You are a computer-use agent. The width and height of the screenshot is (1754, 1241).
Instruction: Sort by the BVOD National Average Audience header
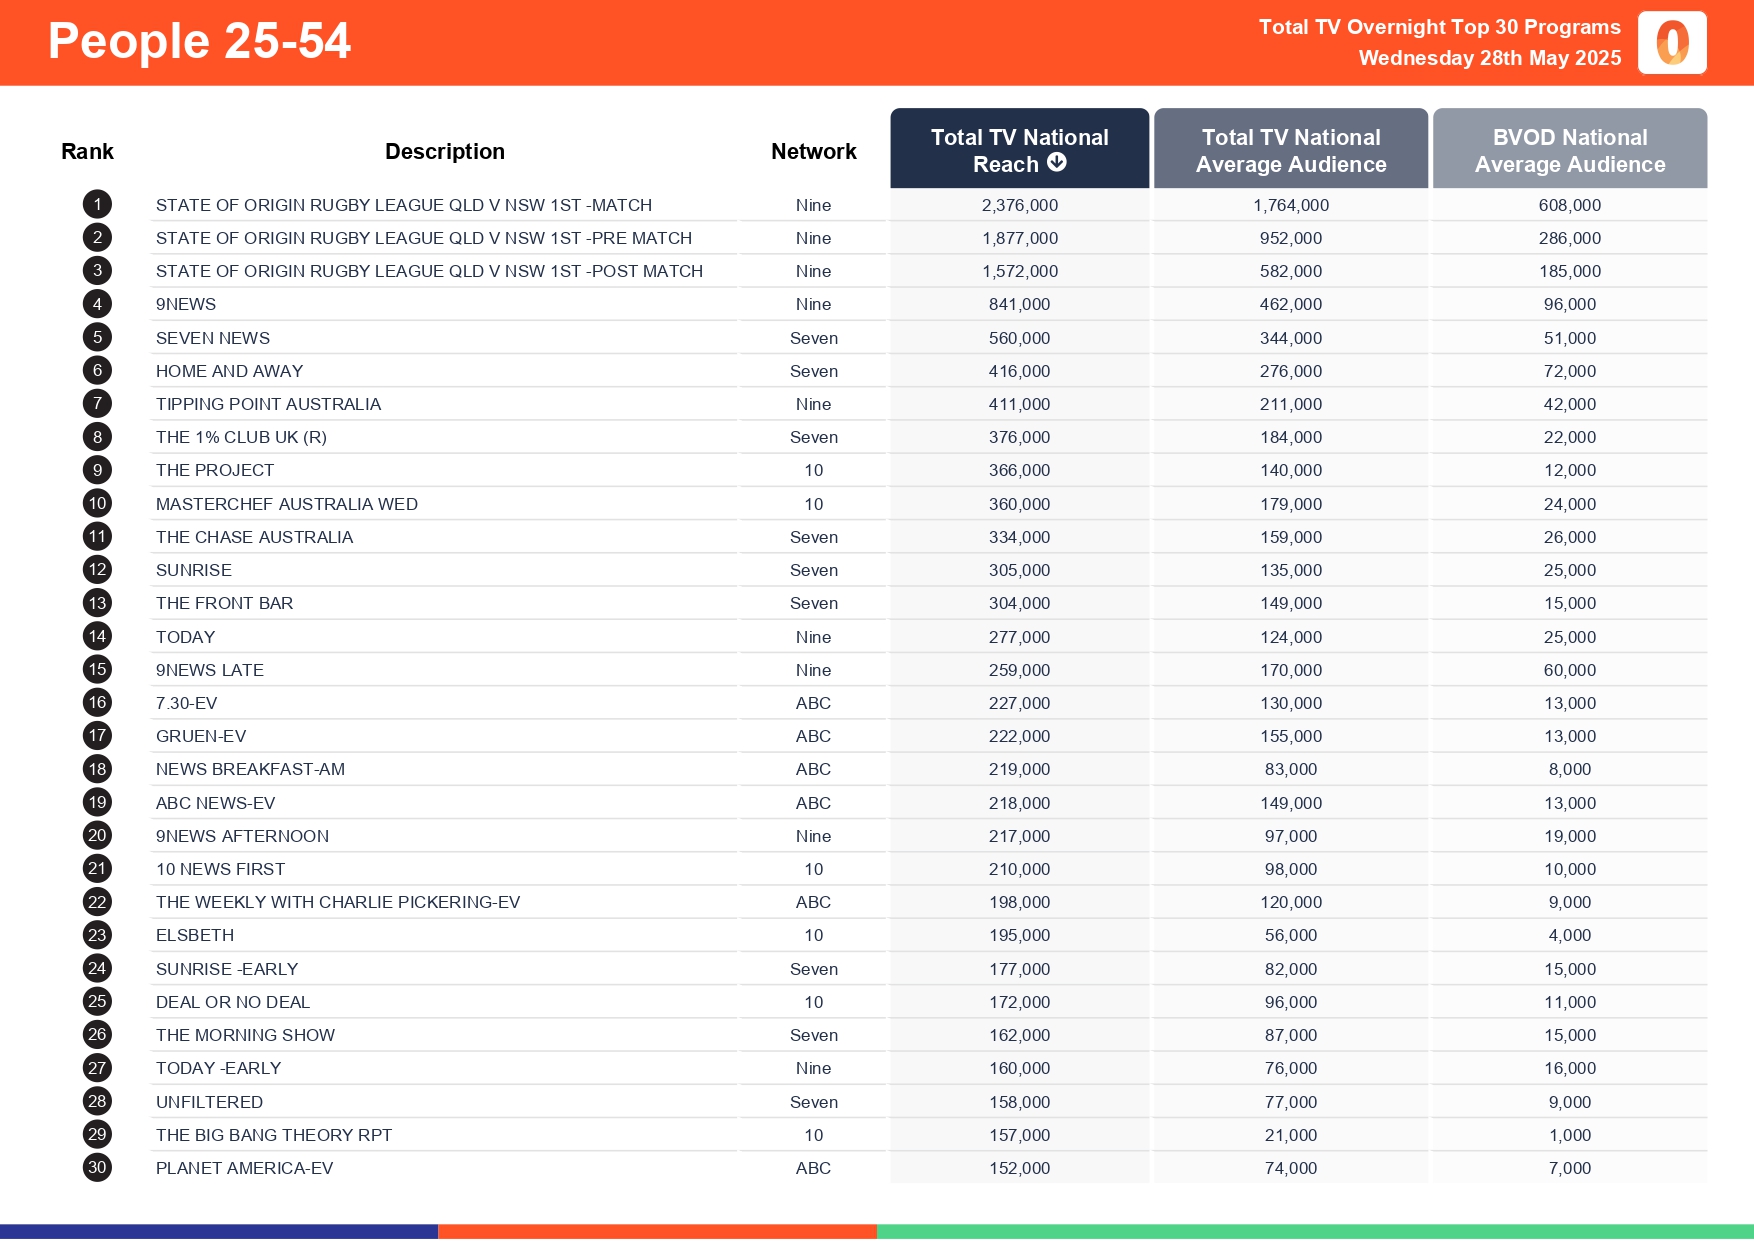click(1570, 150)
